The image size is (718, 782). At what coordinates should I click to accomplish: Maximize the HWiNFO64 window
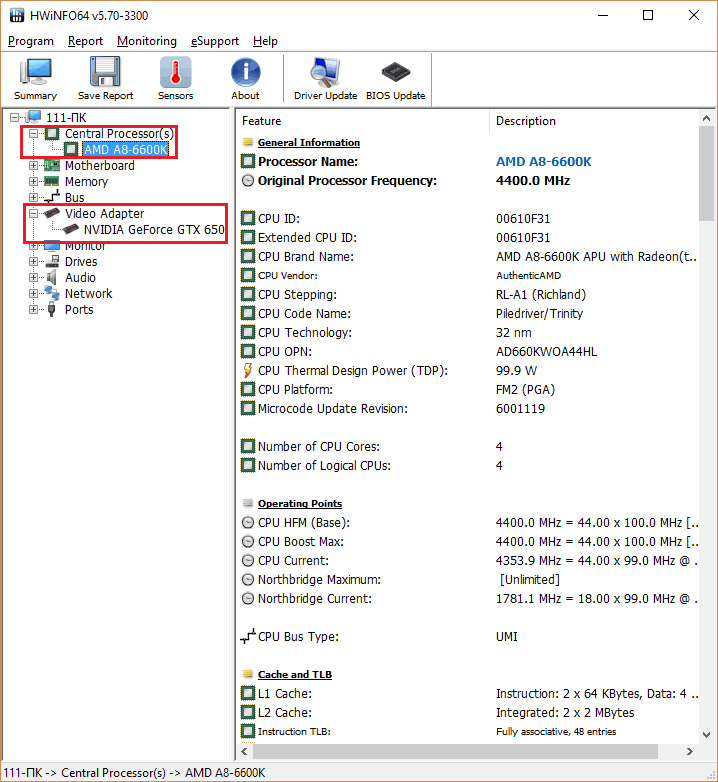click(648, 15)
